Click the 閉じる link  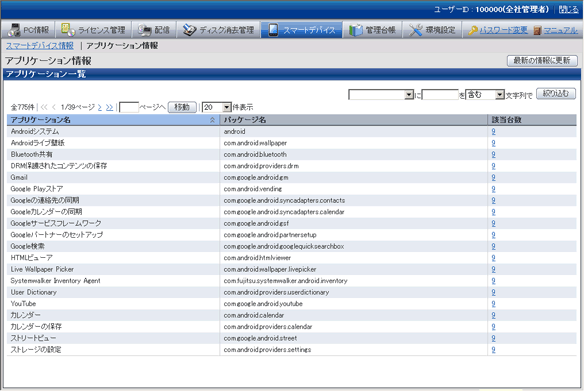[569, 9]
